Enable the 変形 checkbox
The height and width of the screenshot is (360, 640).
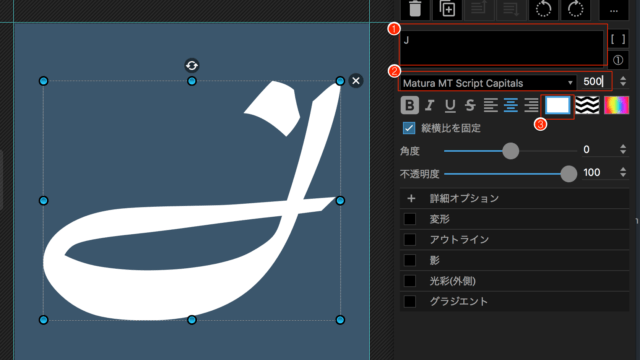(409, 219)
